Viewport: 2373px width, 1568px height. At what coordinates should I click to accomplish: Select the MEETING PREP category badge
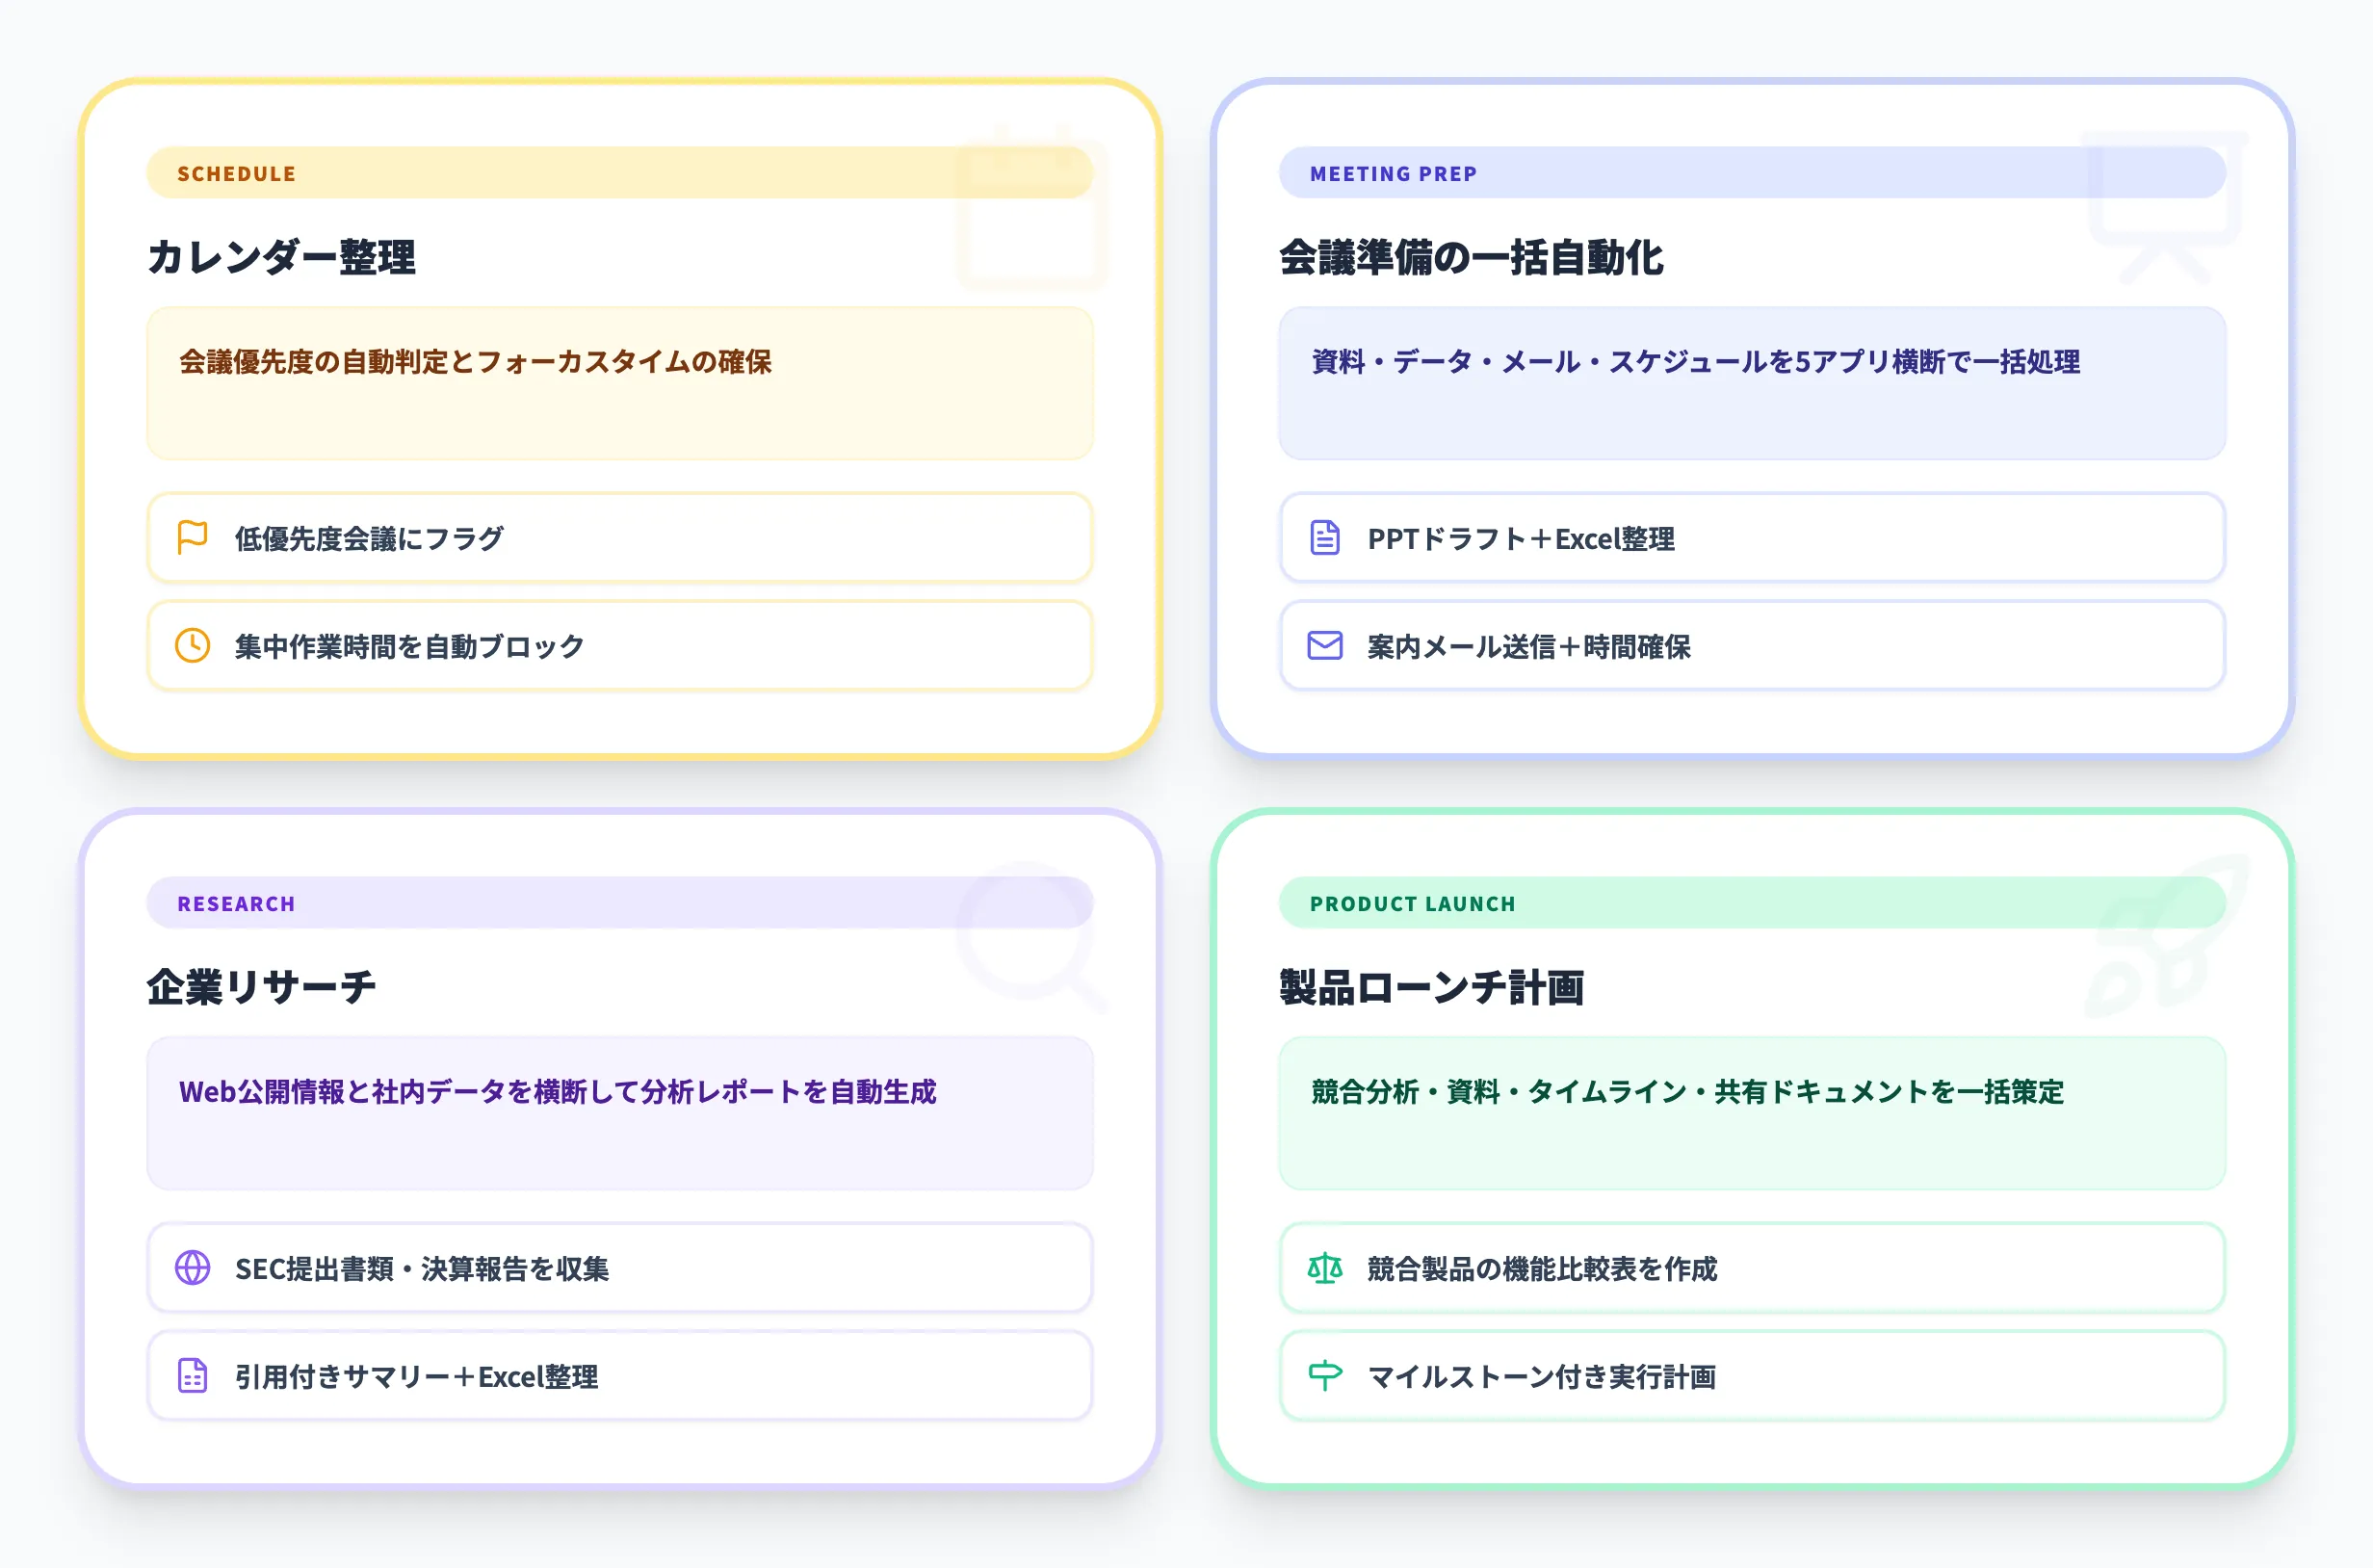click(1393, 173)
